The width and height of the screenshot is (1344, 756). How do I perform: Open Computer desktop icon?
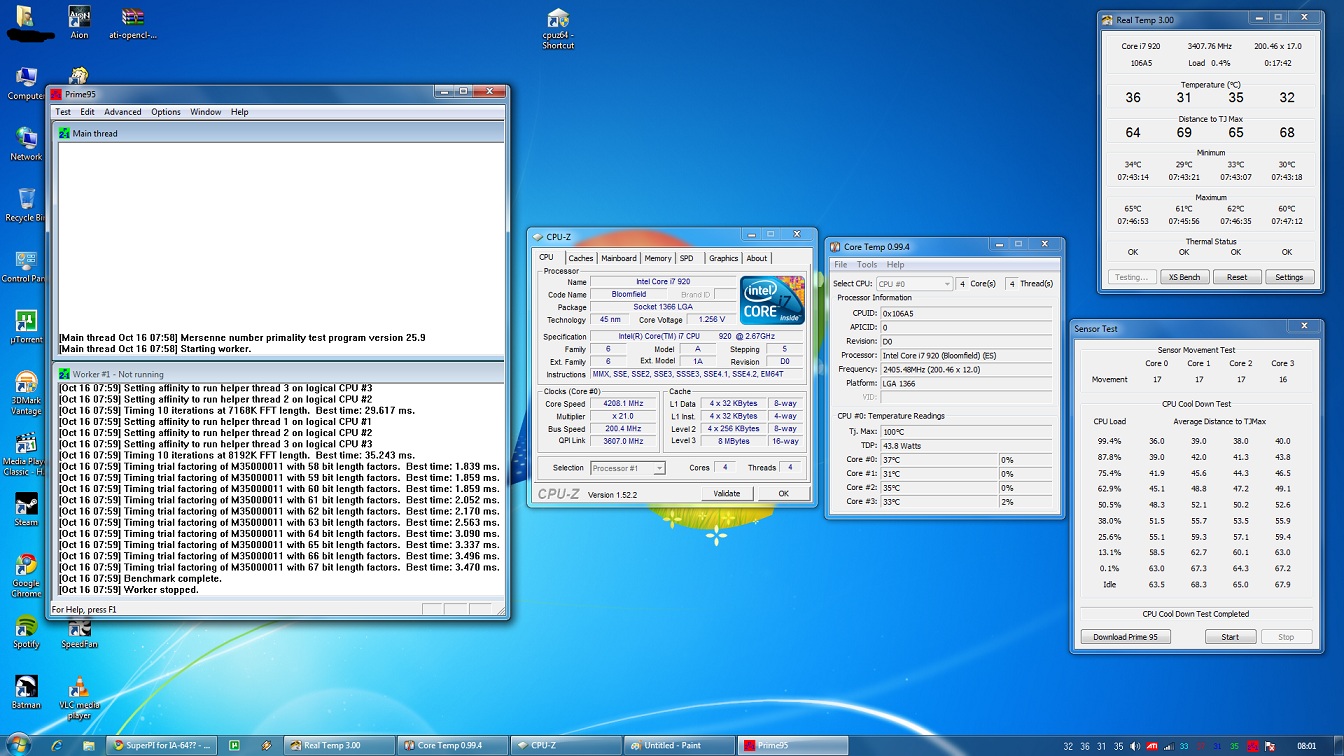[x=26, y=83]
